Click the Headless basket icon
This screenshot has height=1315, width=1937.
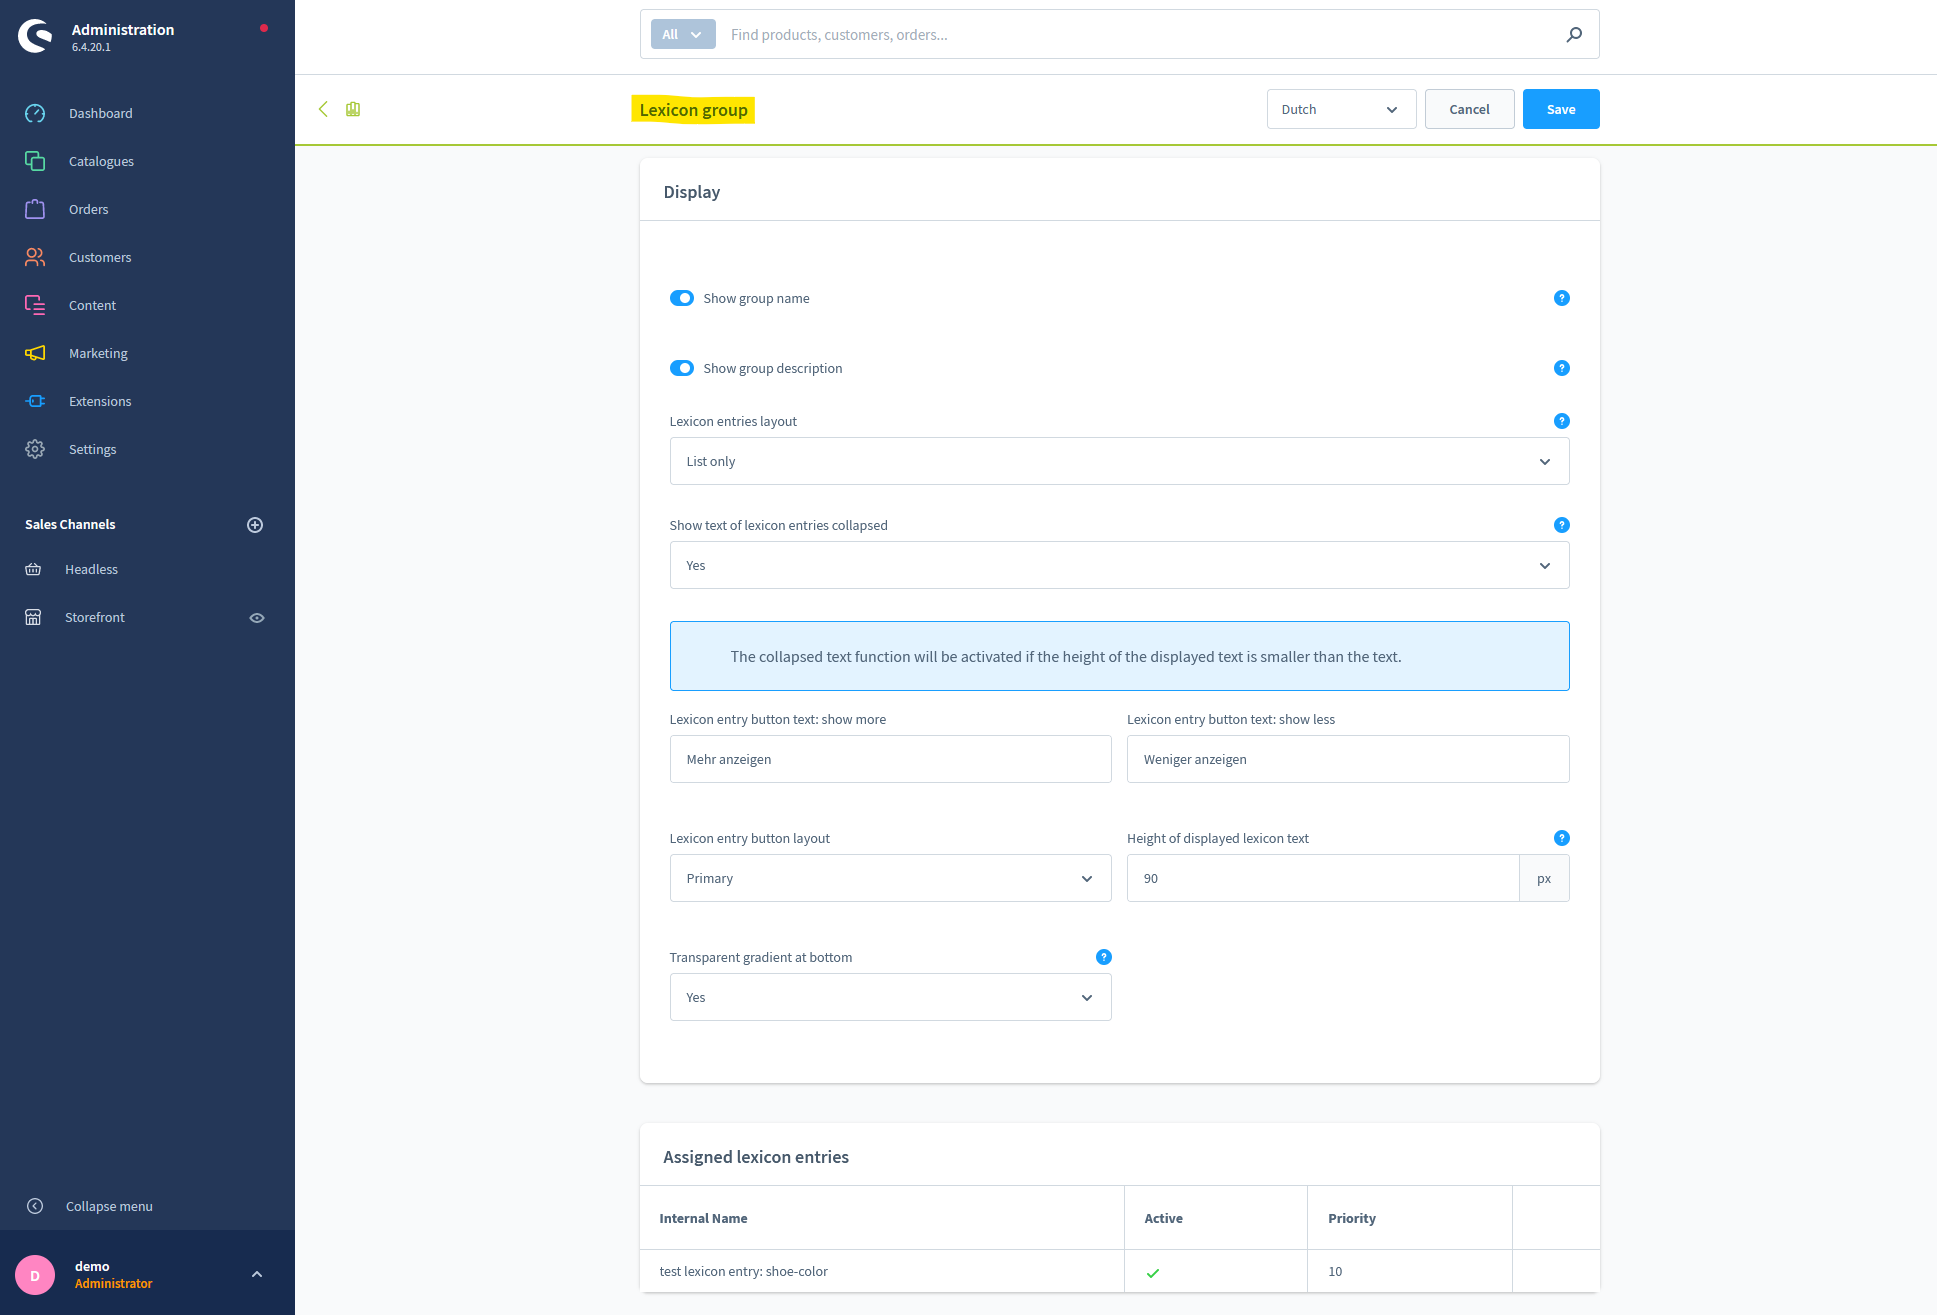tap(33, 569)
